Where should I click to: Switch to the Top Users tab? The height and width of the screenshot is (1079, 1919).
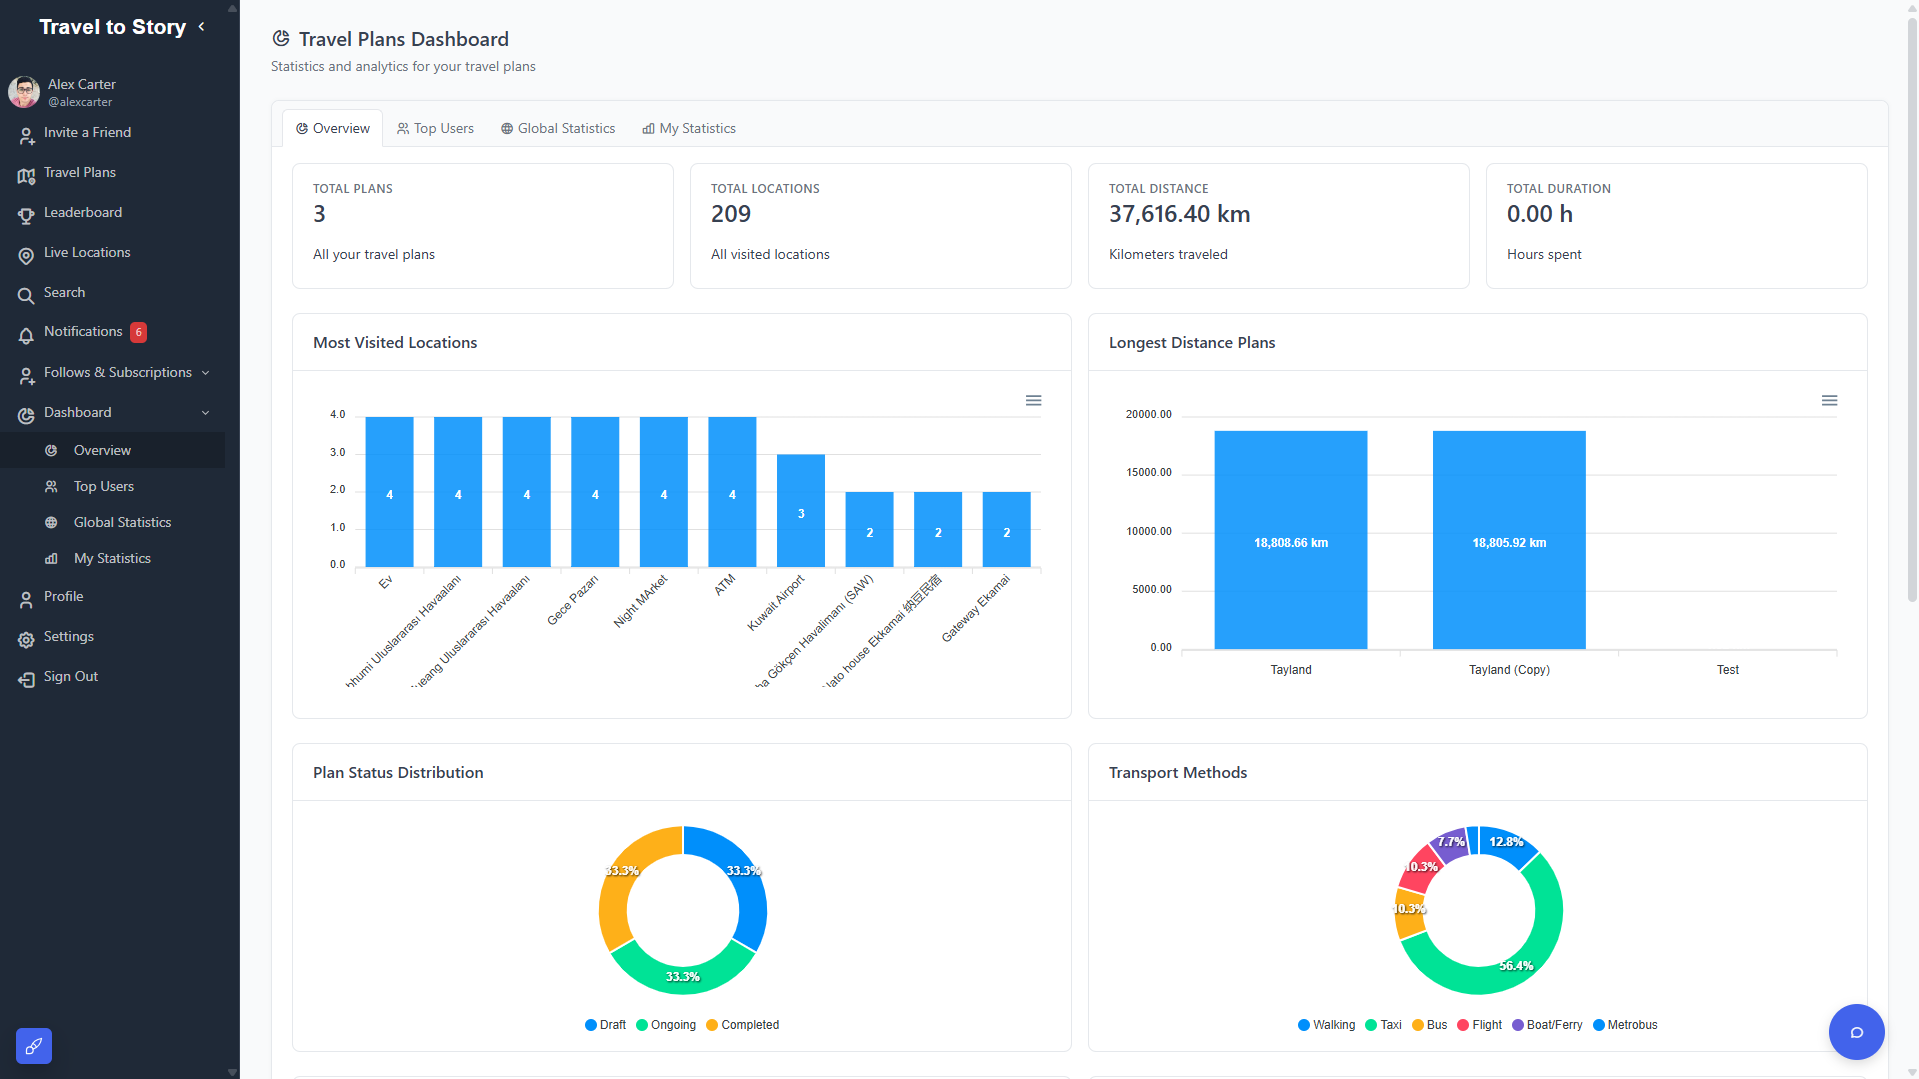435,128
